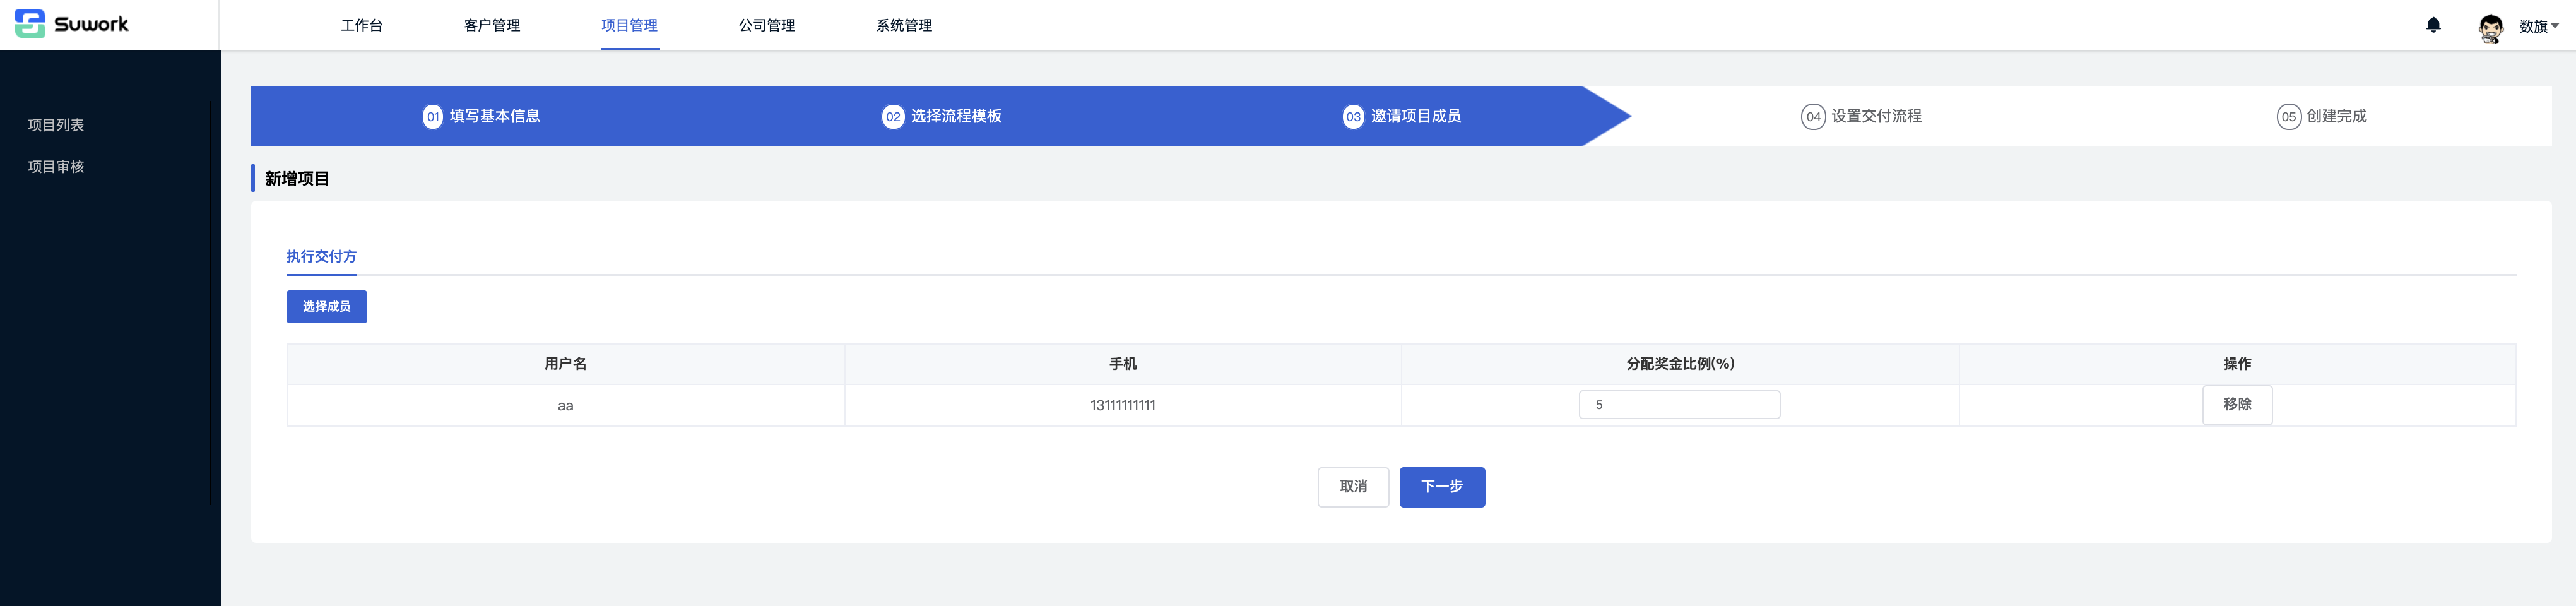Click the username cell aa
Viewport: 2576px width, 606px height.
(565, 406)
